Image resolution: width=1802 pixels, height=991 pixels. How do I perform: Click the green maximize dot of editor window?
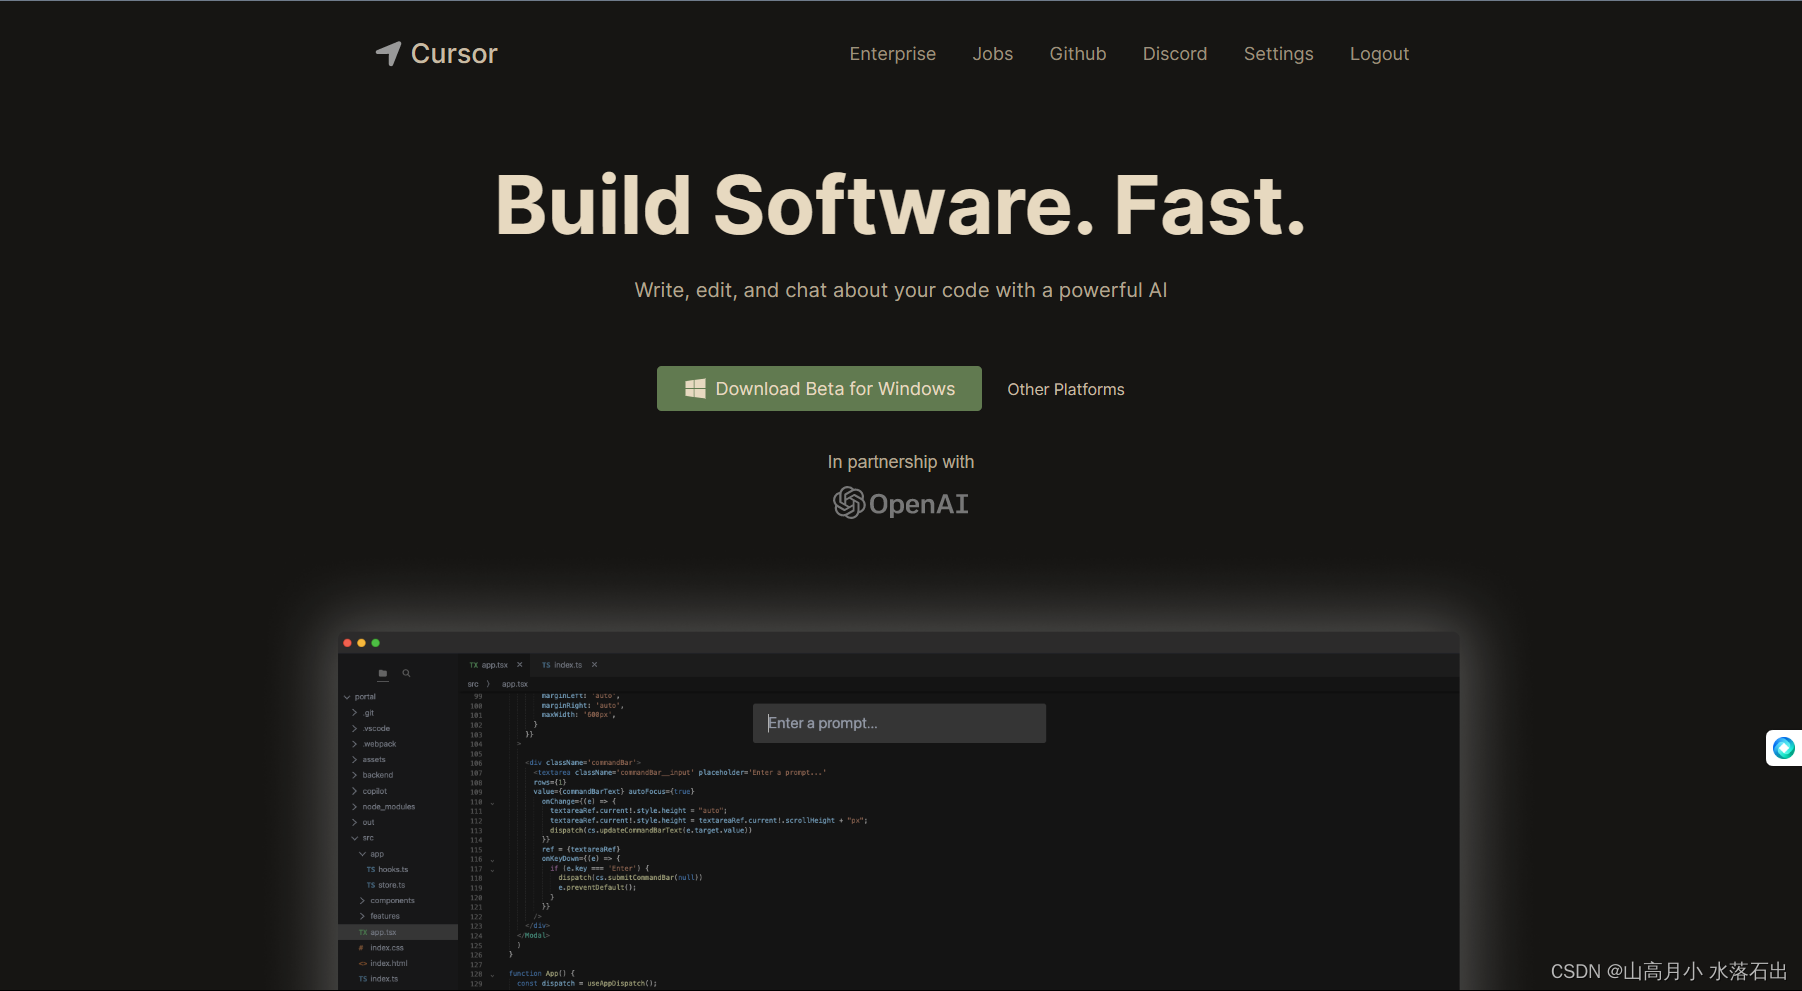[375, 643]
